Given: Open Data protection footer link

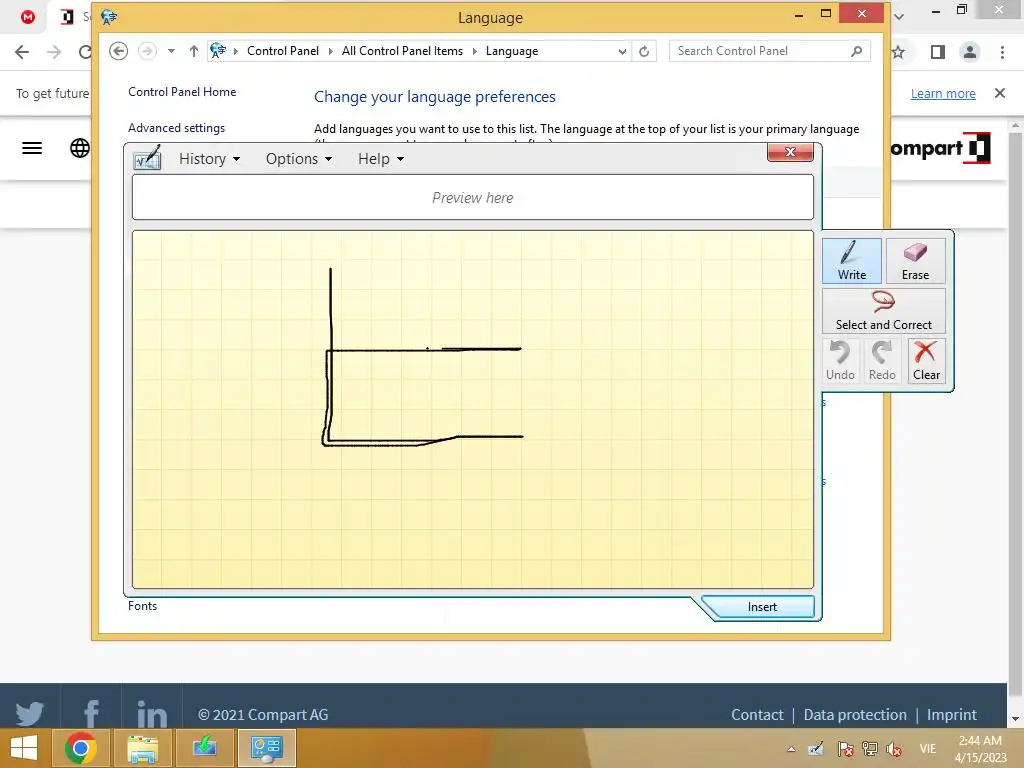Looking at the screenshot, I should pyautogui.click(x=855, y=714).
